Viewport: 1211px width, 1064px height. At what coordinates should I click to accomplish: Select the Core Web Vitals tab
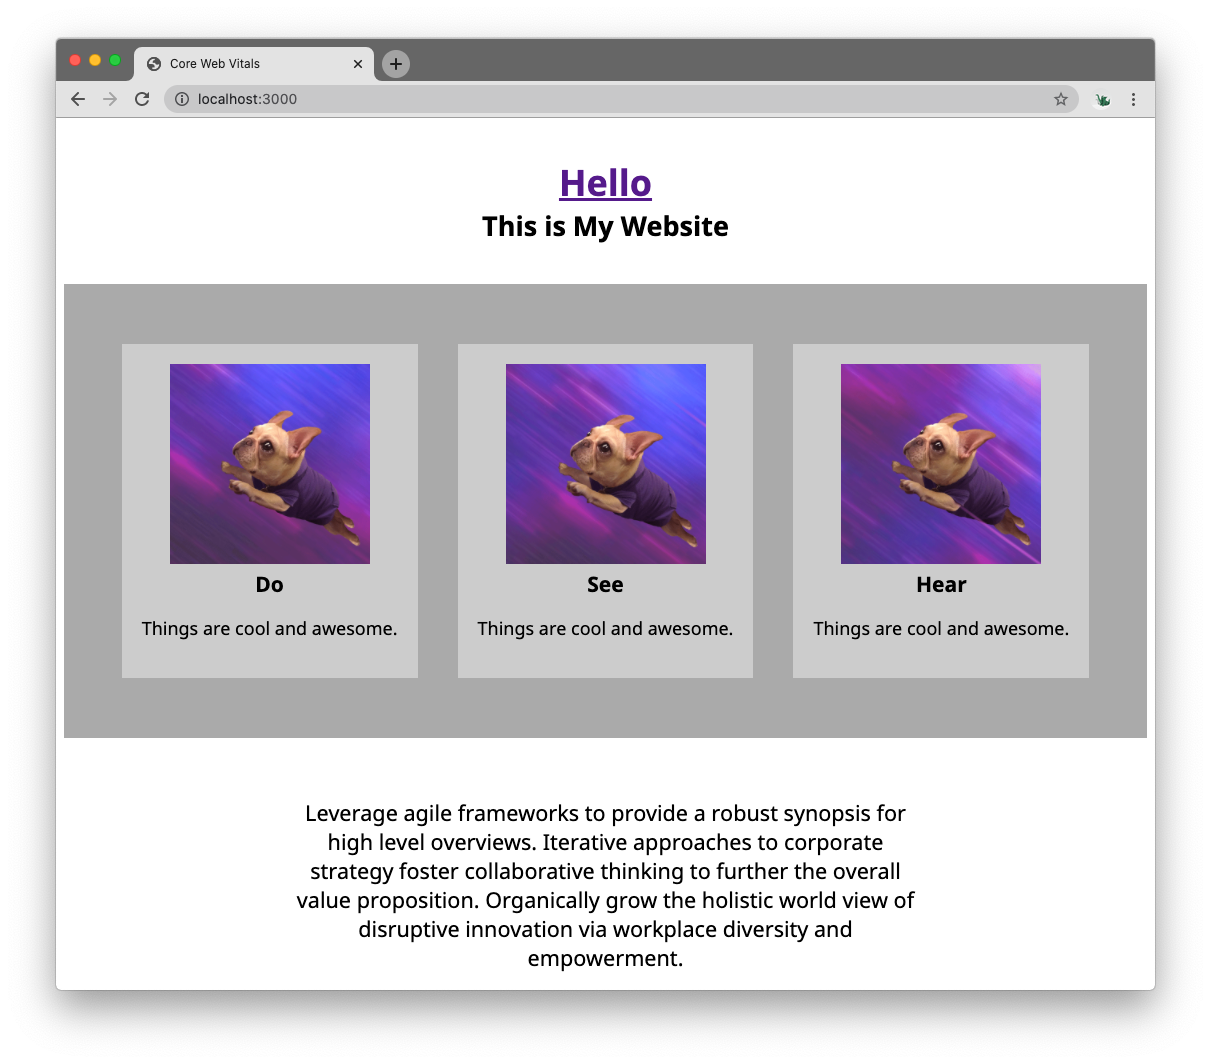[x=254, y=64]
